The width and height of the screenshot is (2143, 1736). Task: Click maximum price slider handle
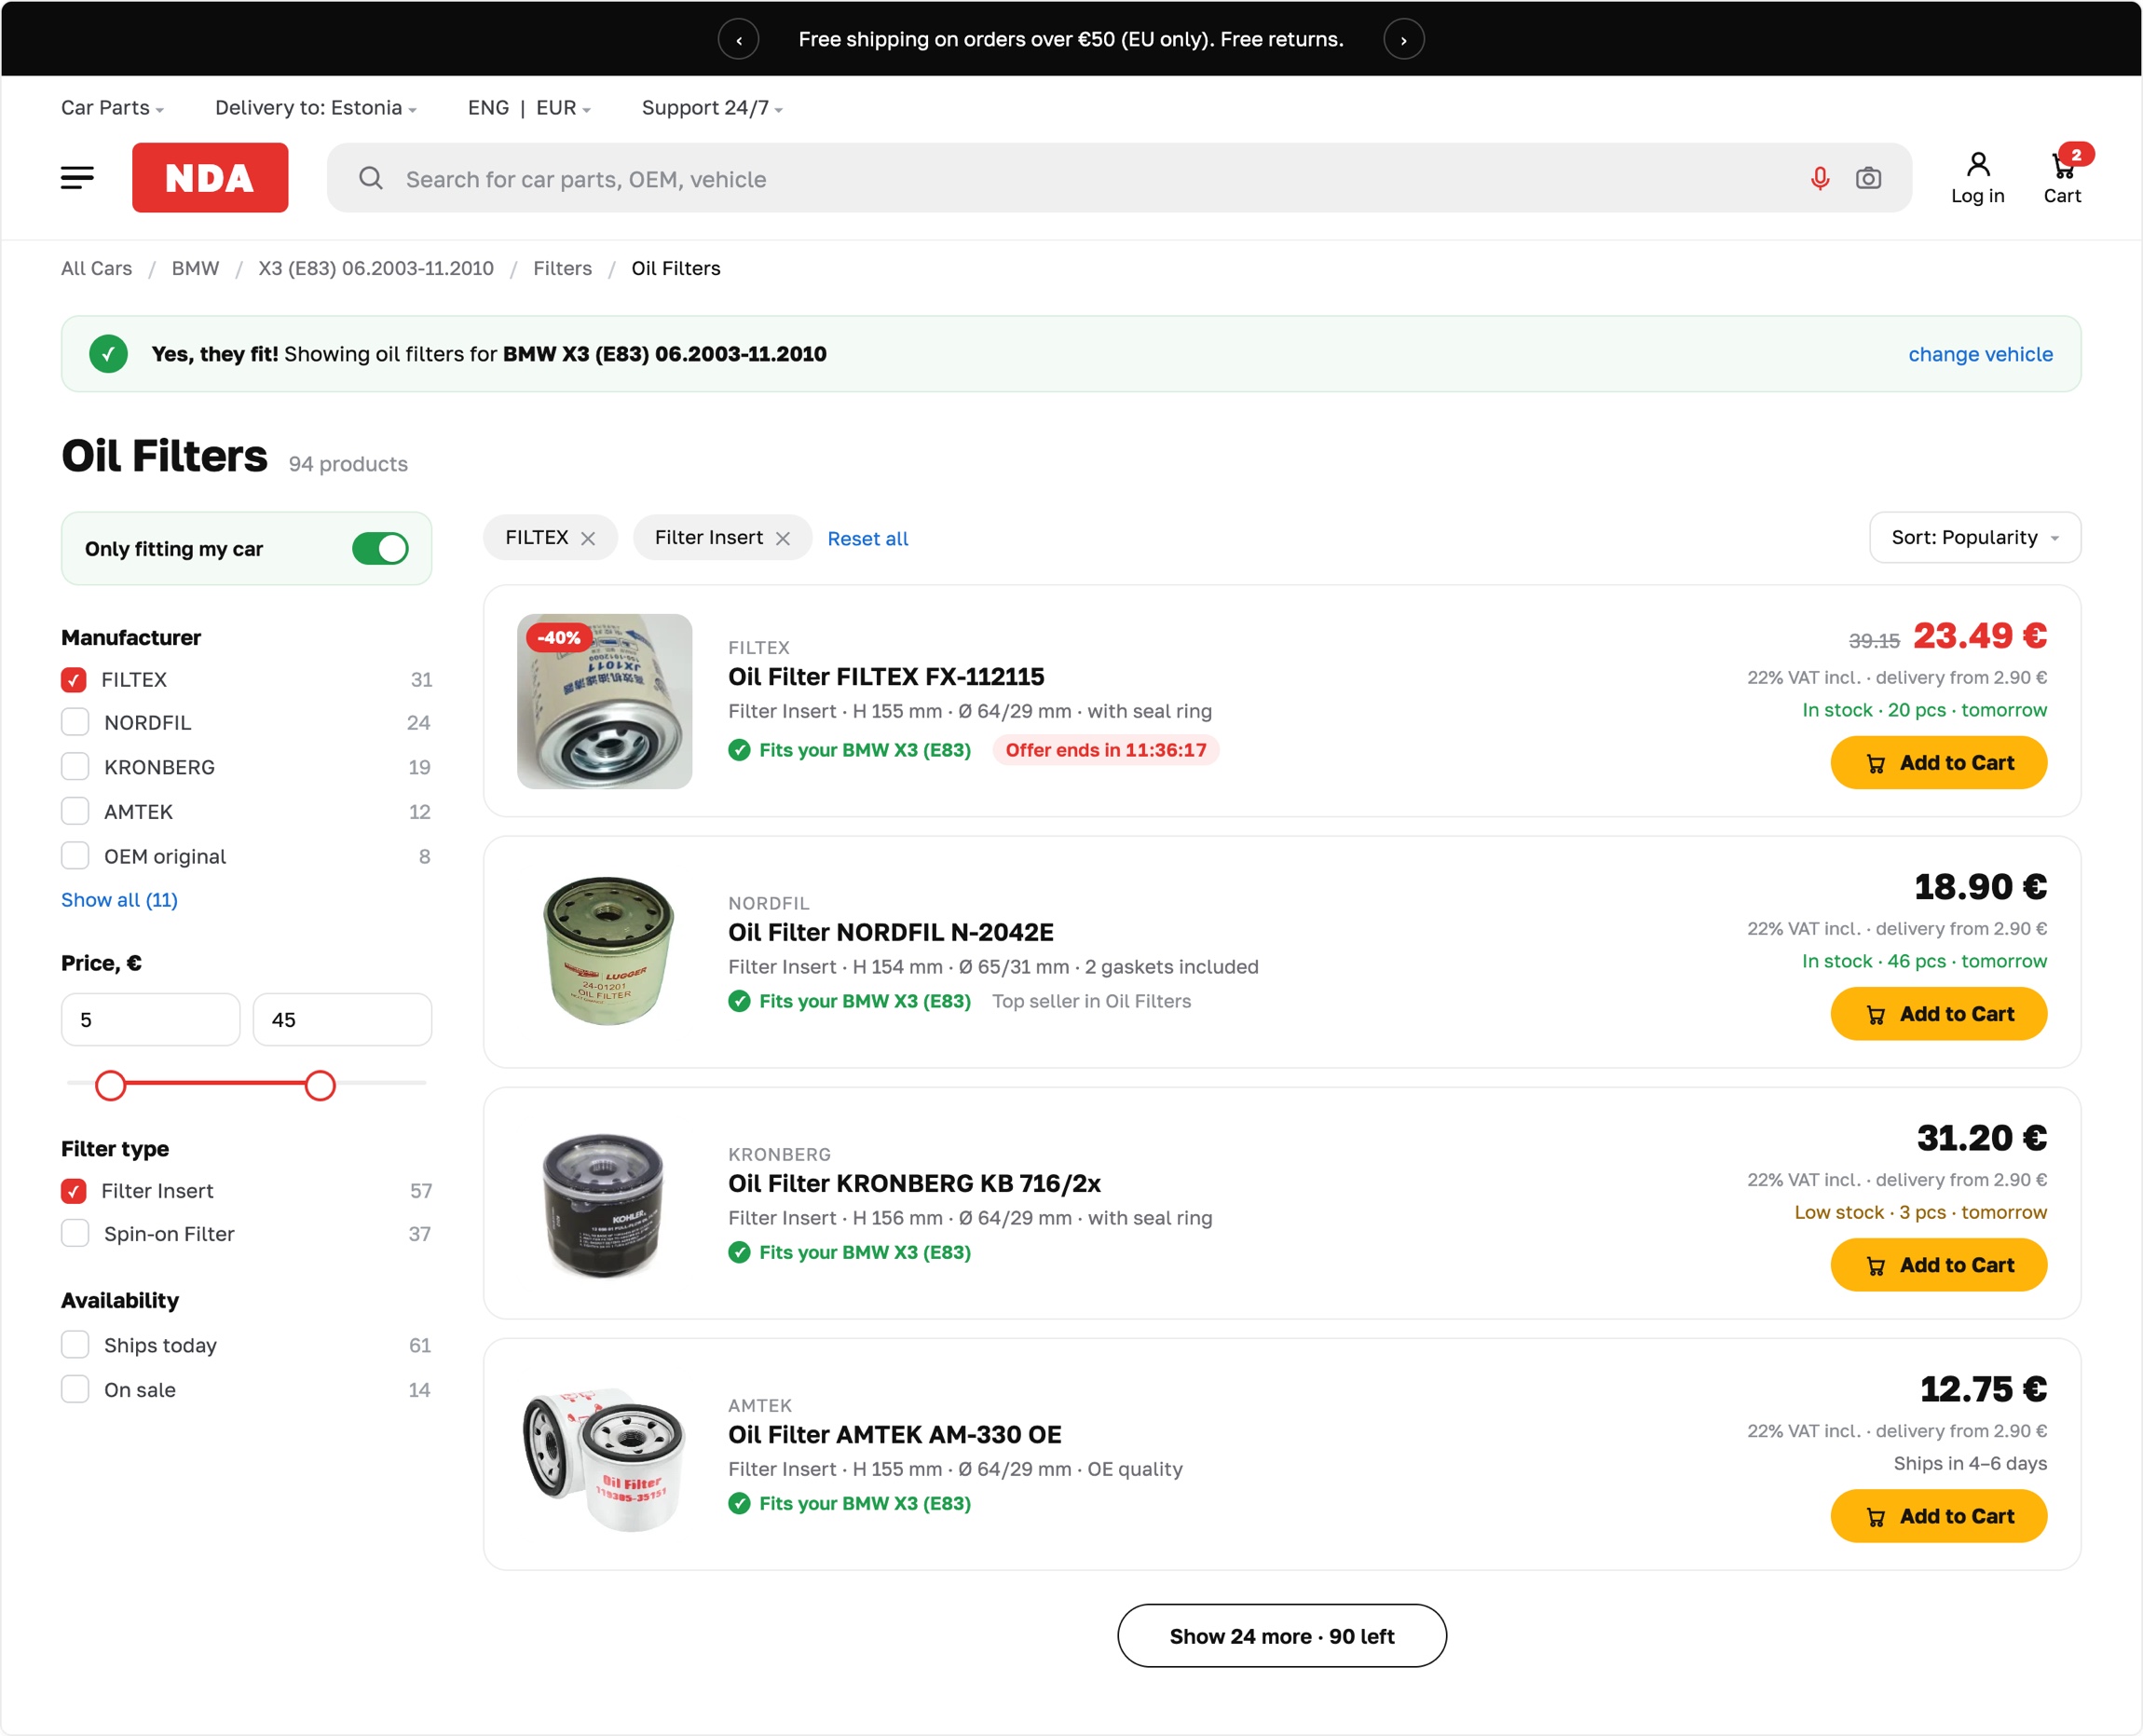320,1085
